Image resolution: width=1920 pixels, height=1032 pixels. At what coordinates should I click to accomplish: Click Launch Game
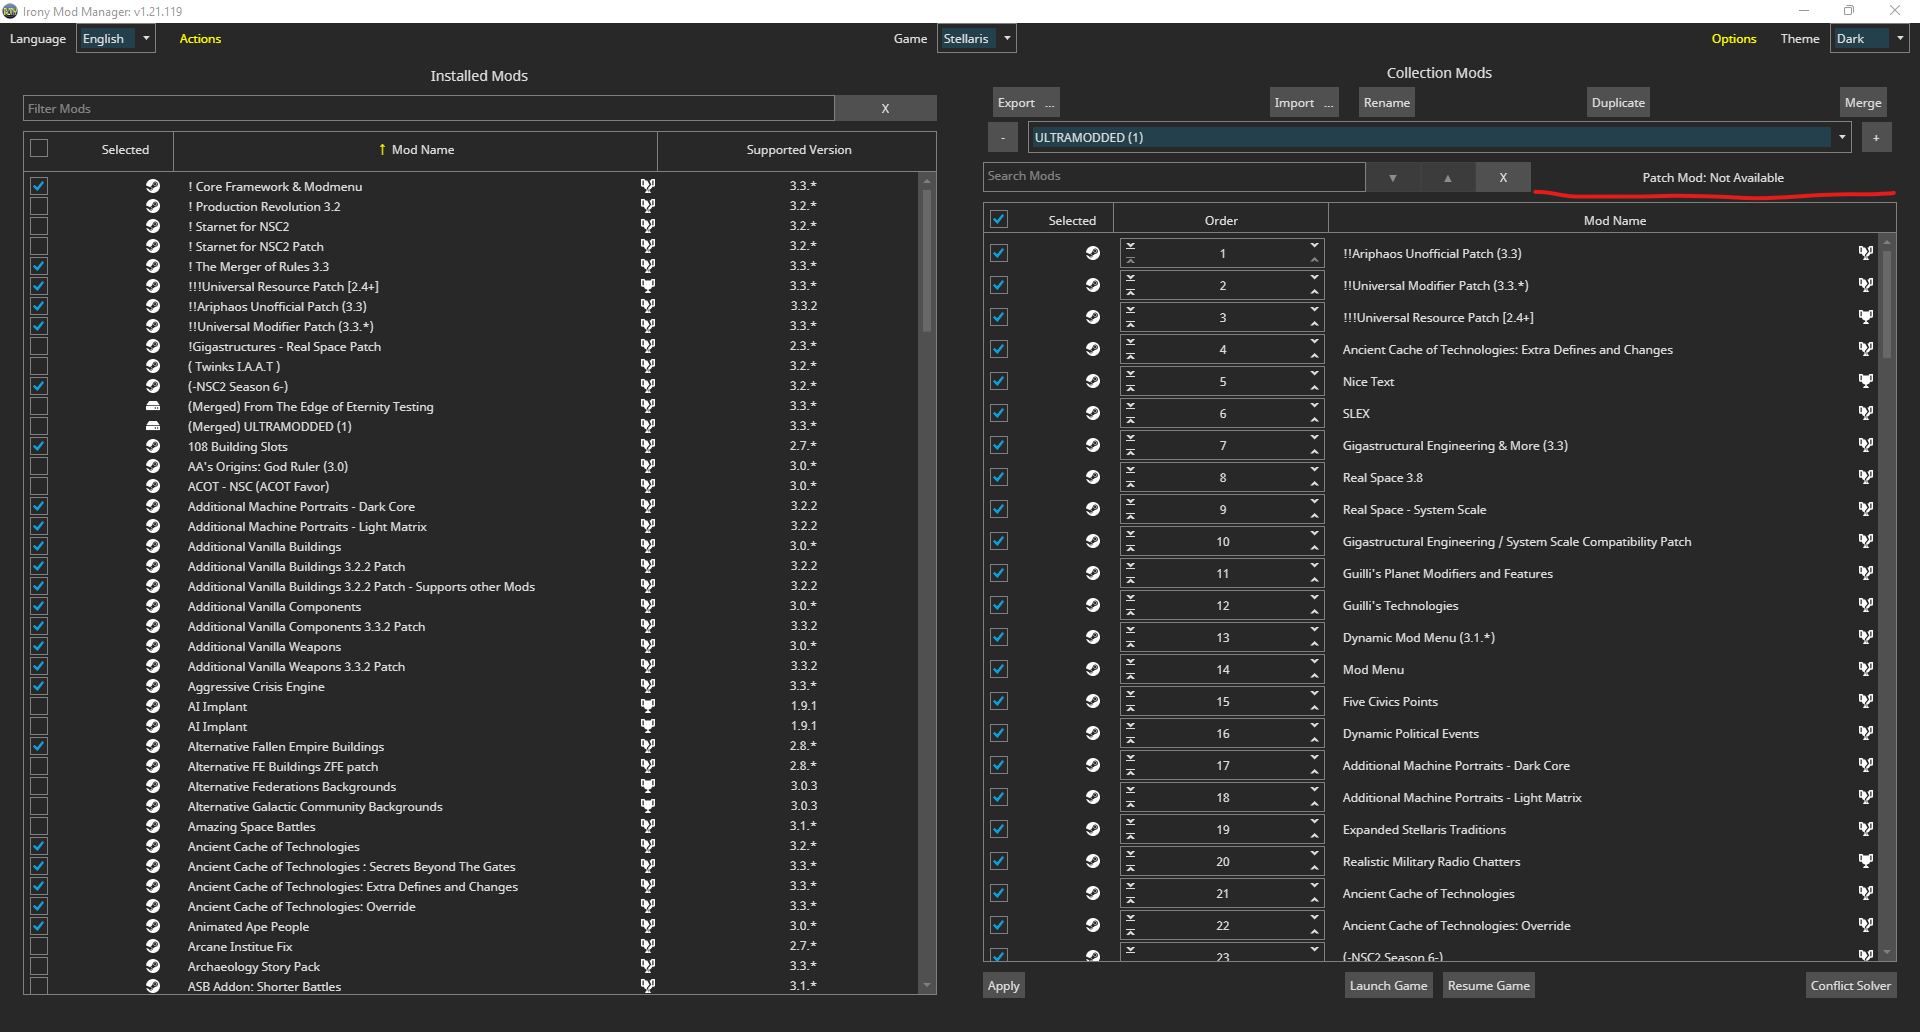point(1388,986)
